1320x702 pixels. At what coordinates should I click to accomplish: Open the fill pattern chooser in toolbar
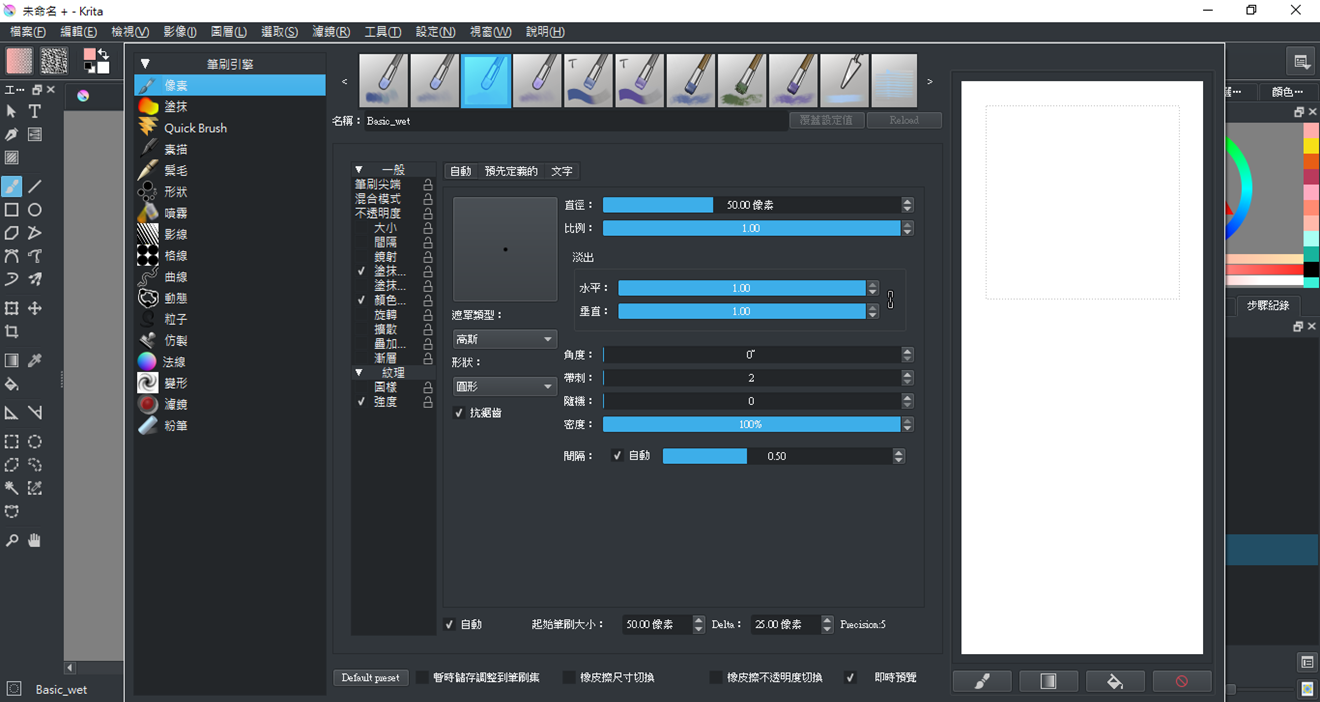(x=54, y=61)
